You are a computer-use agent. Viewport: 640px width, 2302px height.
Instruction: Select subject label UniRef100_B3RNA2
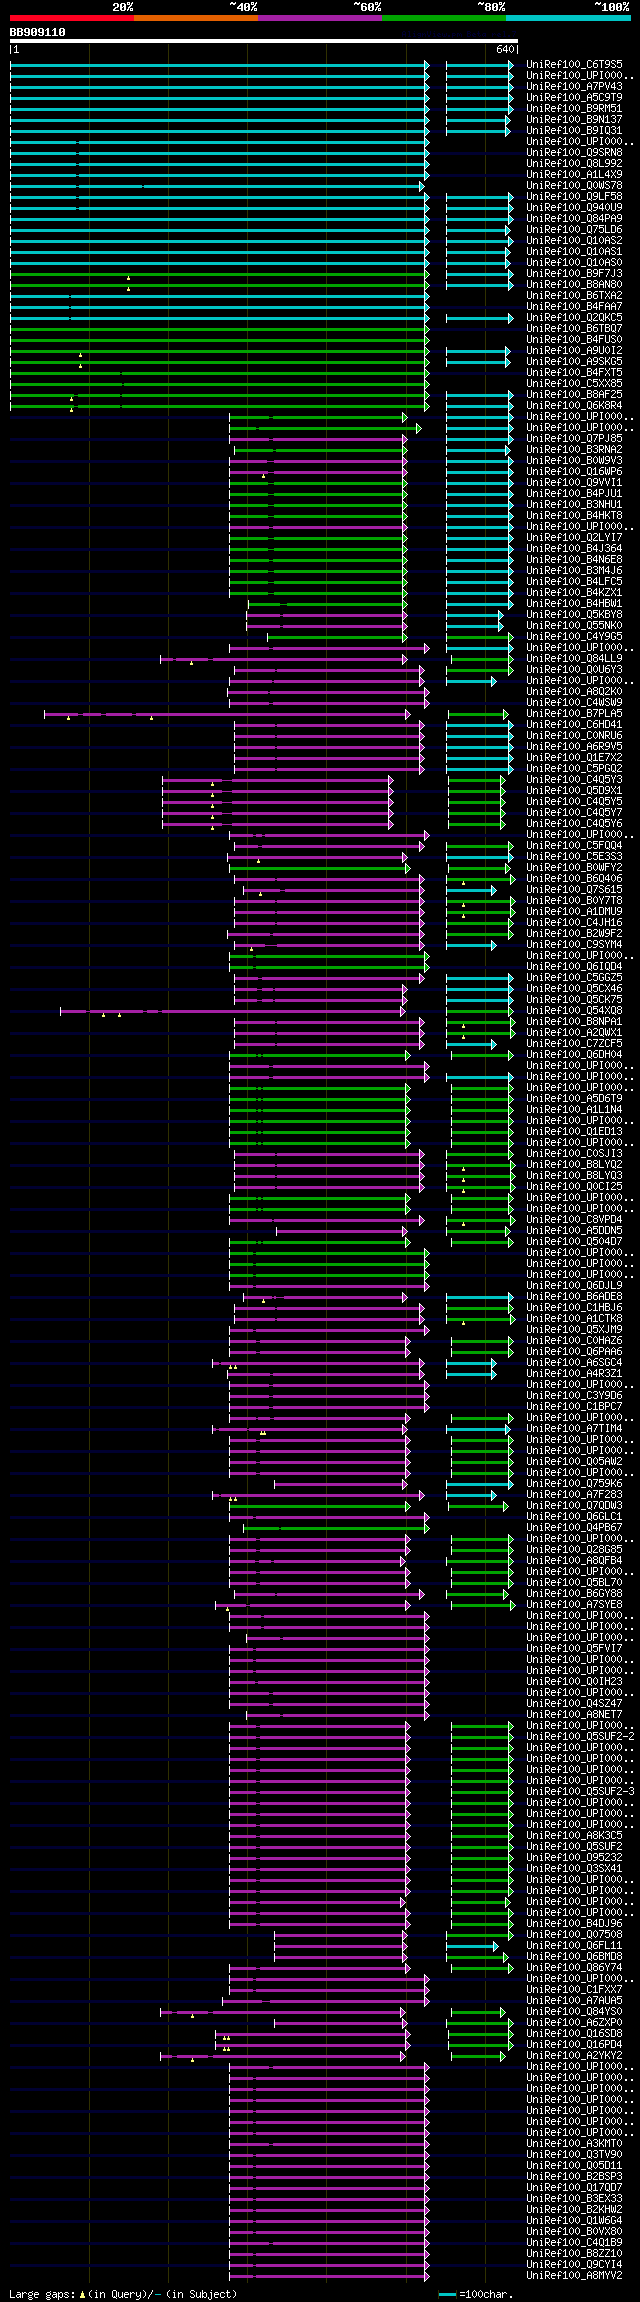(574, 449)
